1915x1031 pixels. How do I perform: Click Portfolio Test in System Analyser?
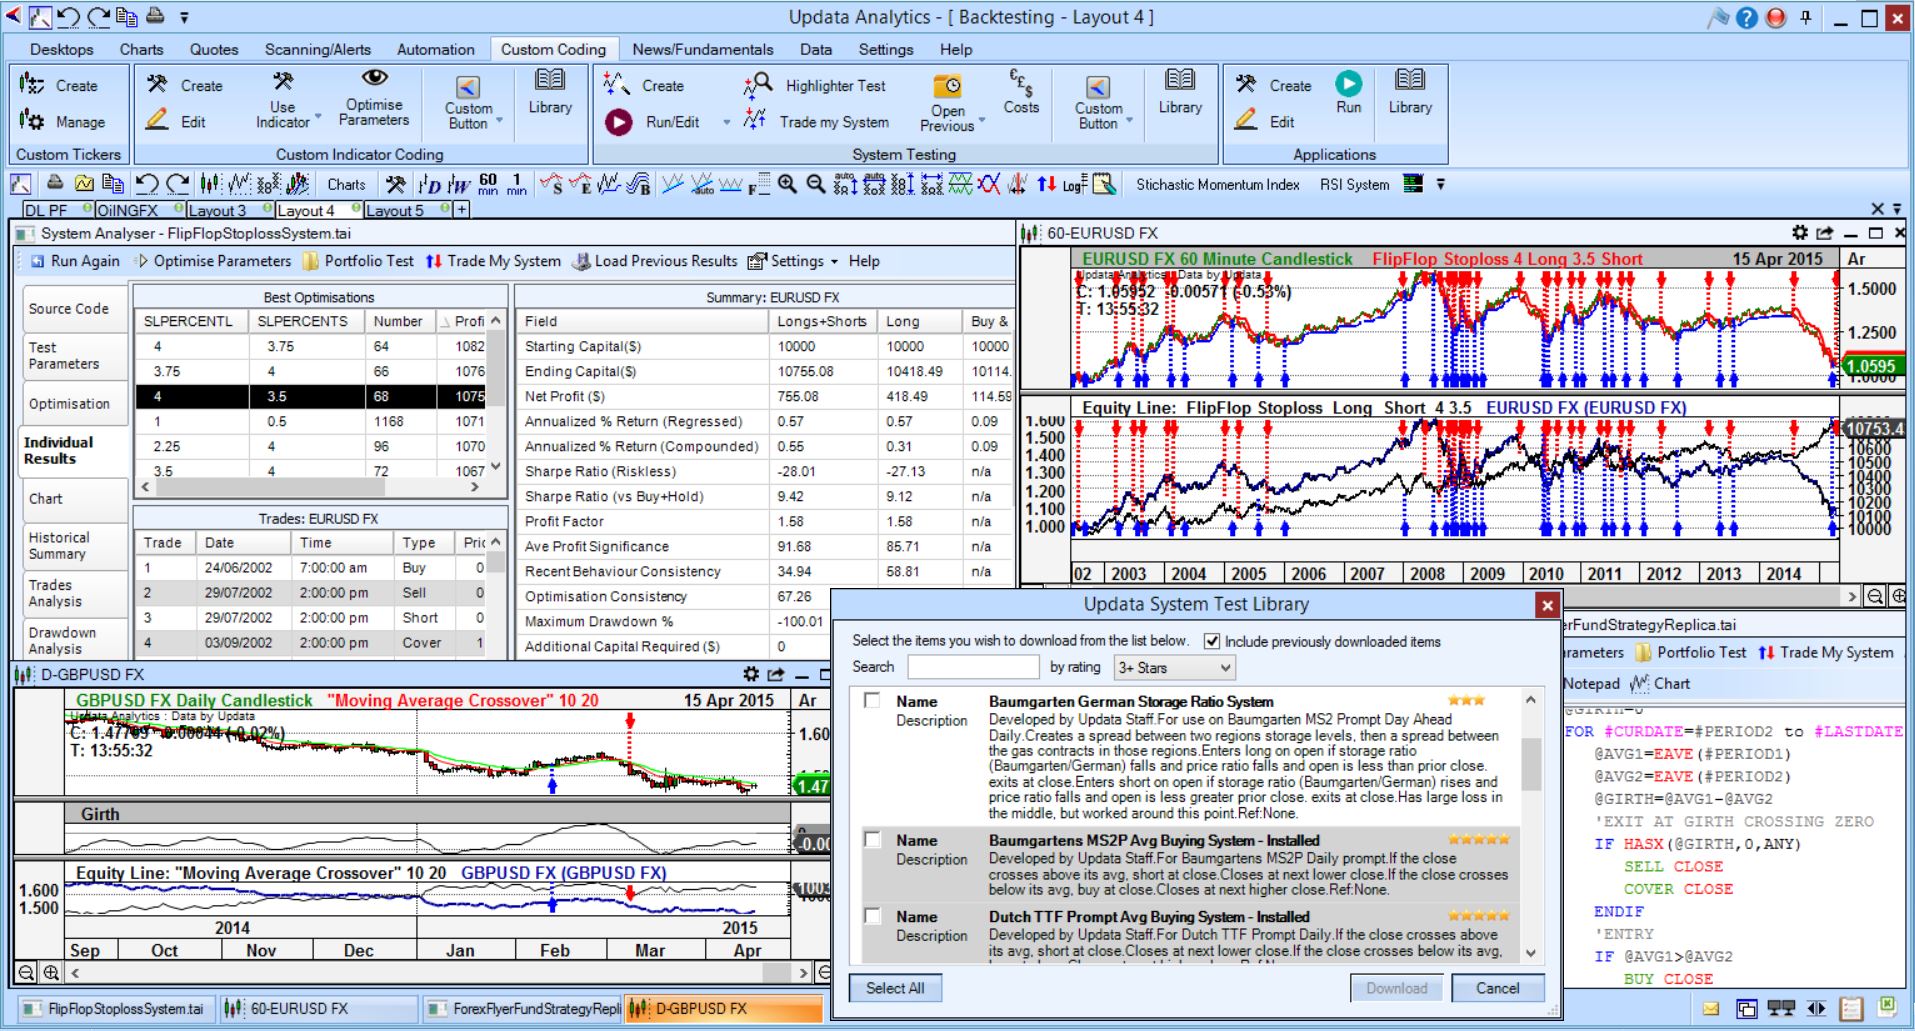point(358,261)
